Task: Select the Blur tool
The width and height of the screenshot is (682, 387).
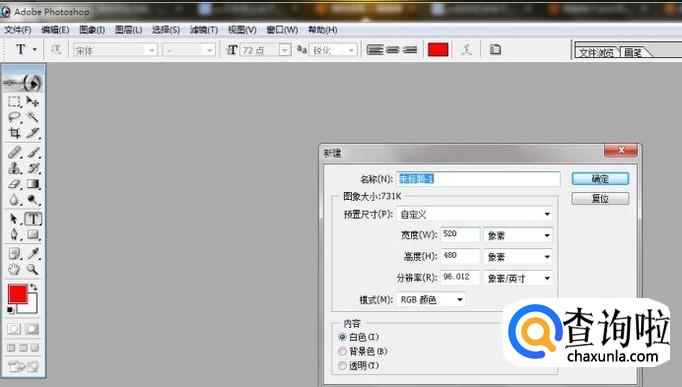Action: point(14,200)
